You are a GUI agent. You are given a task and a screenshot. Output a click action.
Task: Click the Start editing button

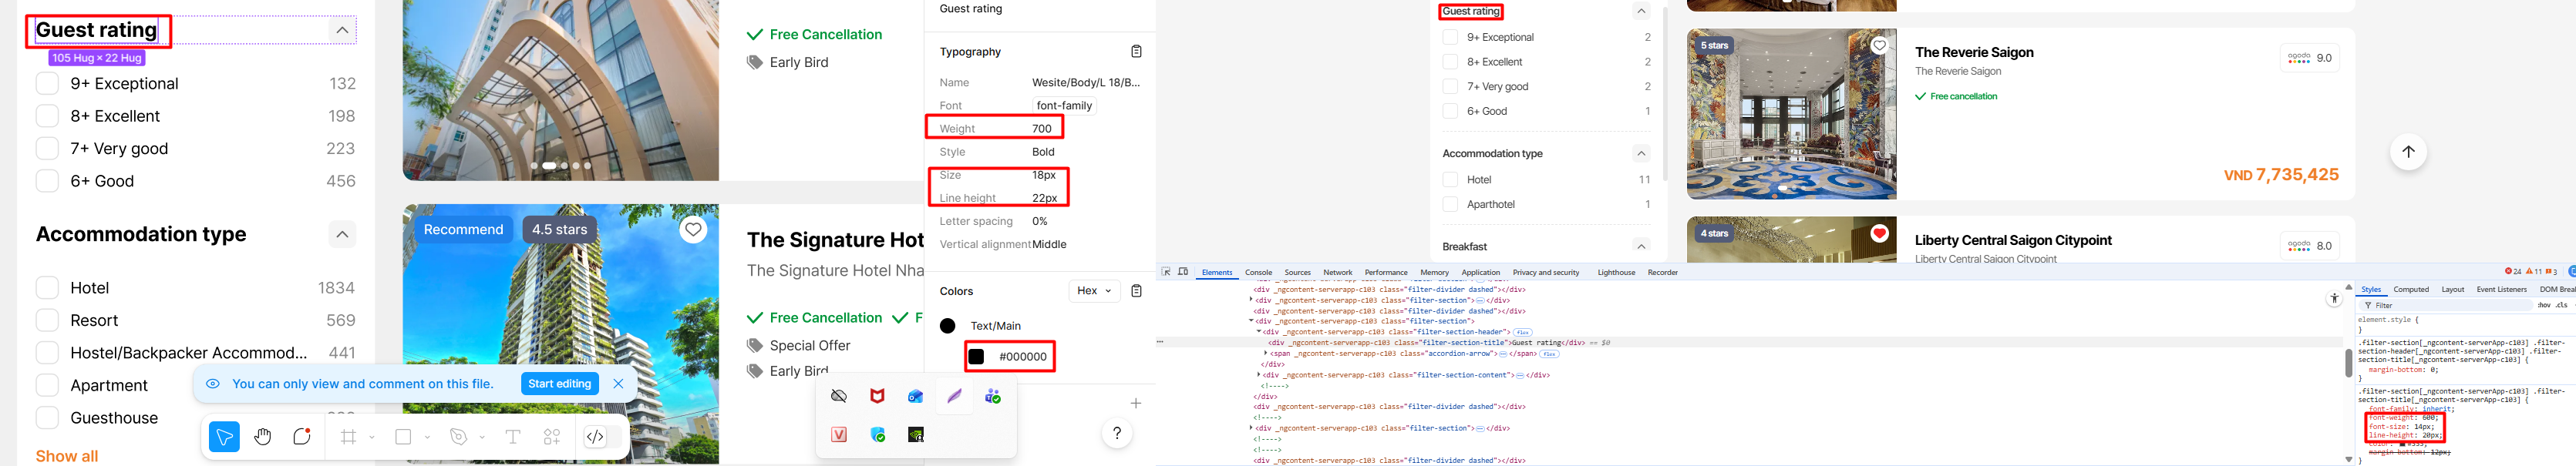click(x=559, y=384)
